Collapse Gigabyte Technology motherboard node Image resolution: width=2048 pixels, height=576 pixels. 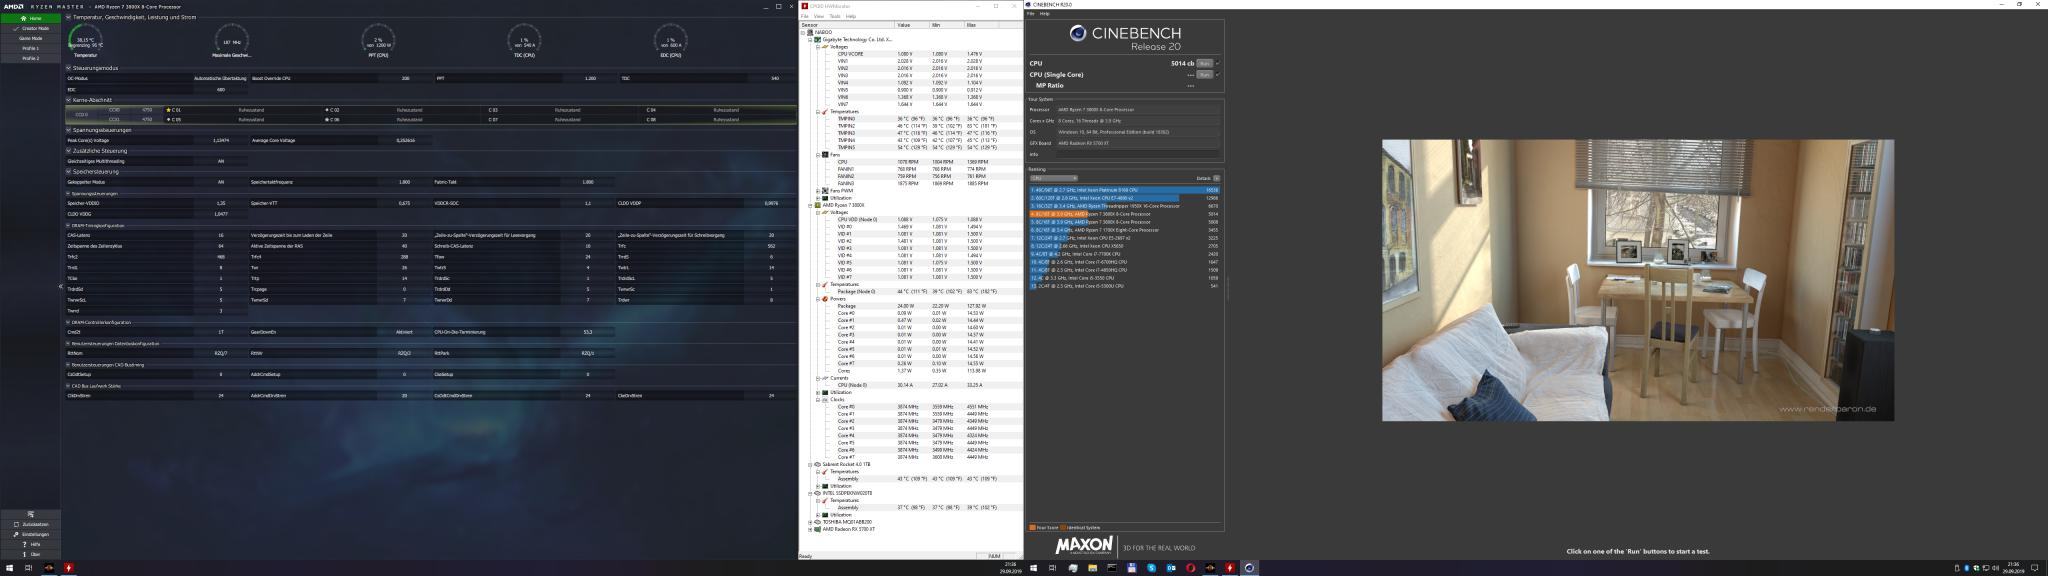click(810, 40)
